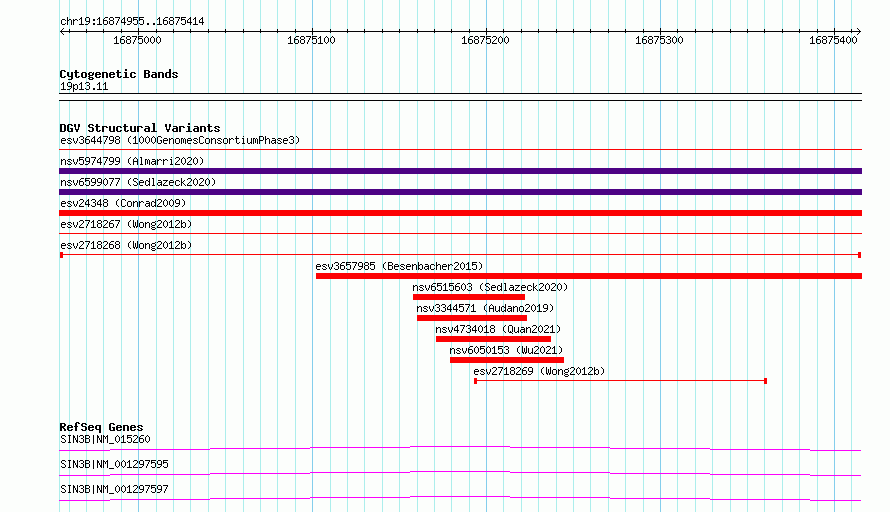Screen dimensions: 890x512
Task: Select the nsv5974799 Almarri2020 variant label
Action: (132, 161)
